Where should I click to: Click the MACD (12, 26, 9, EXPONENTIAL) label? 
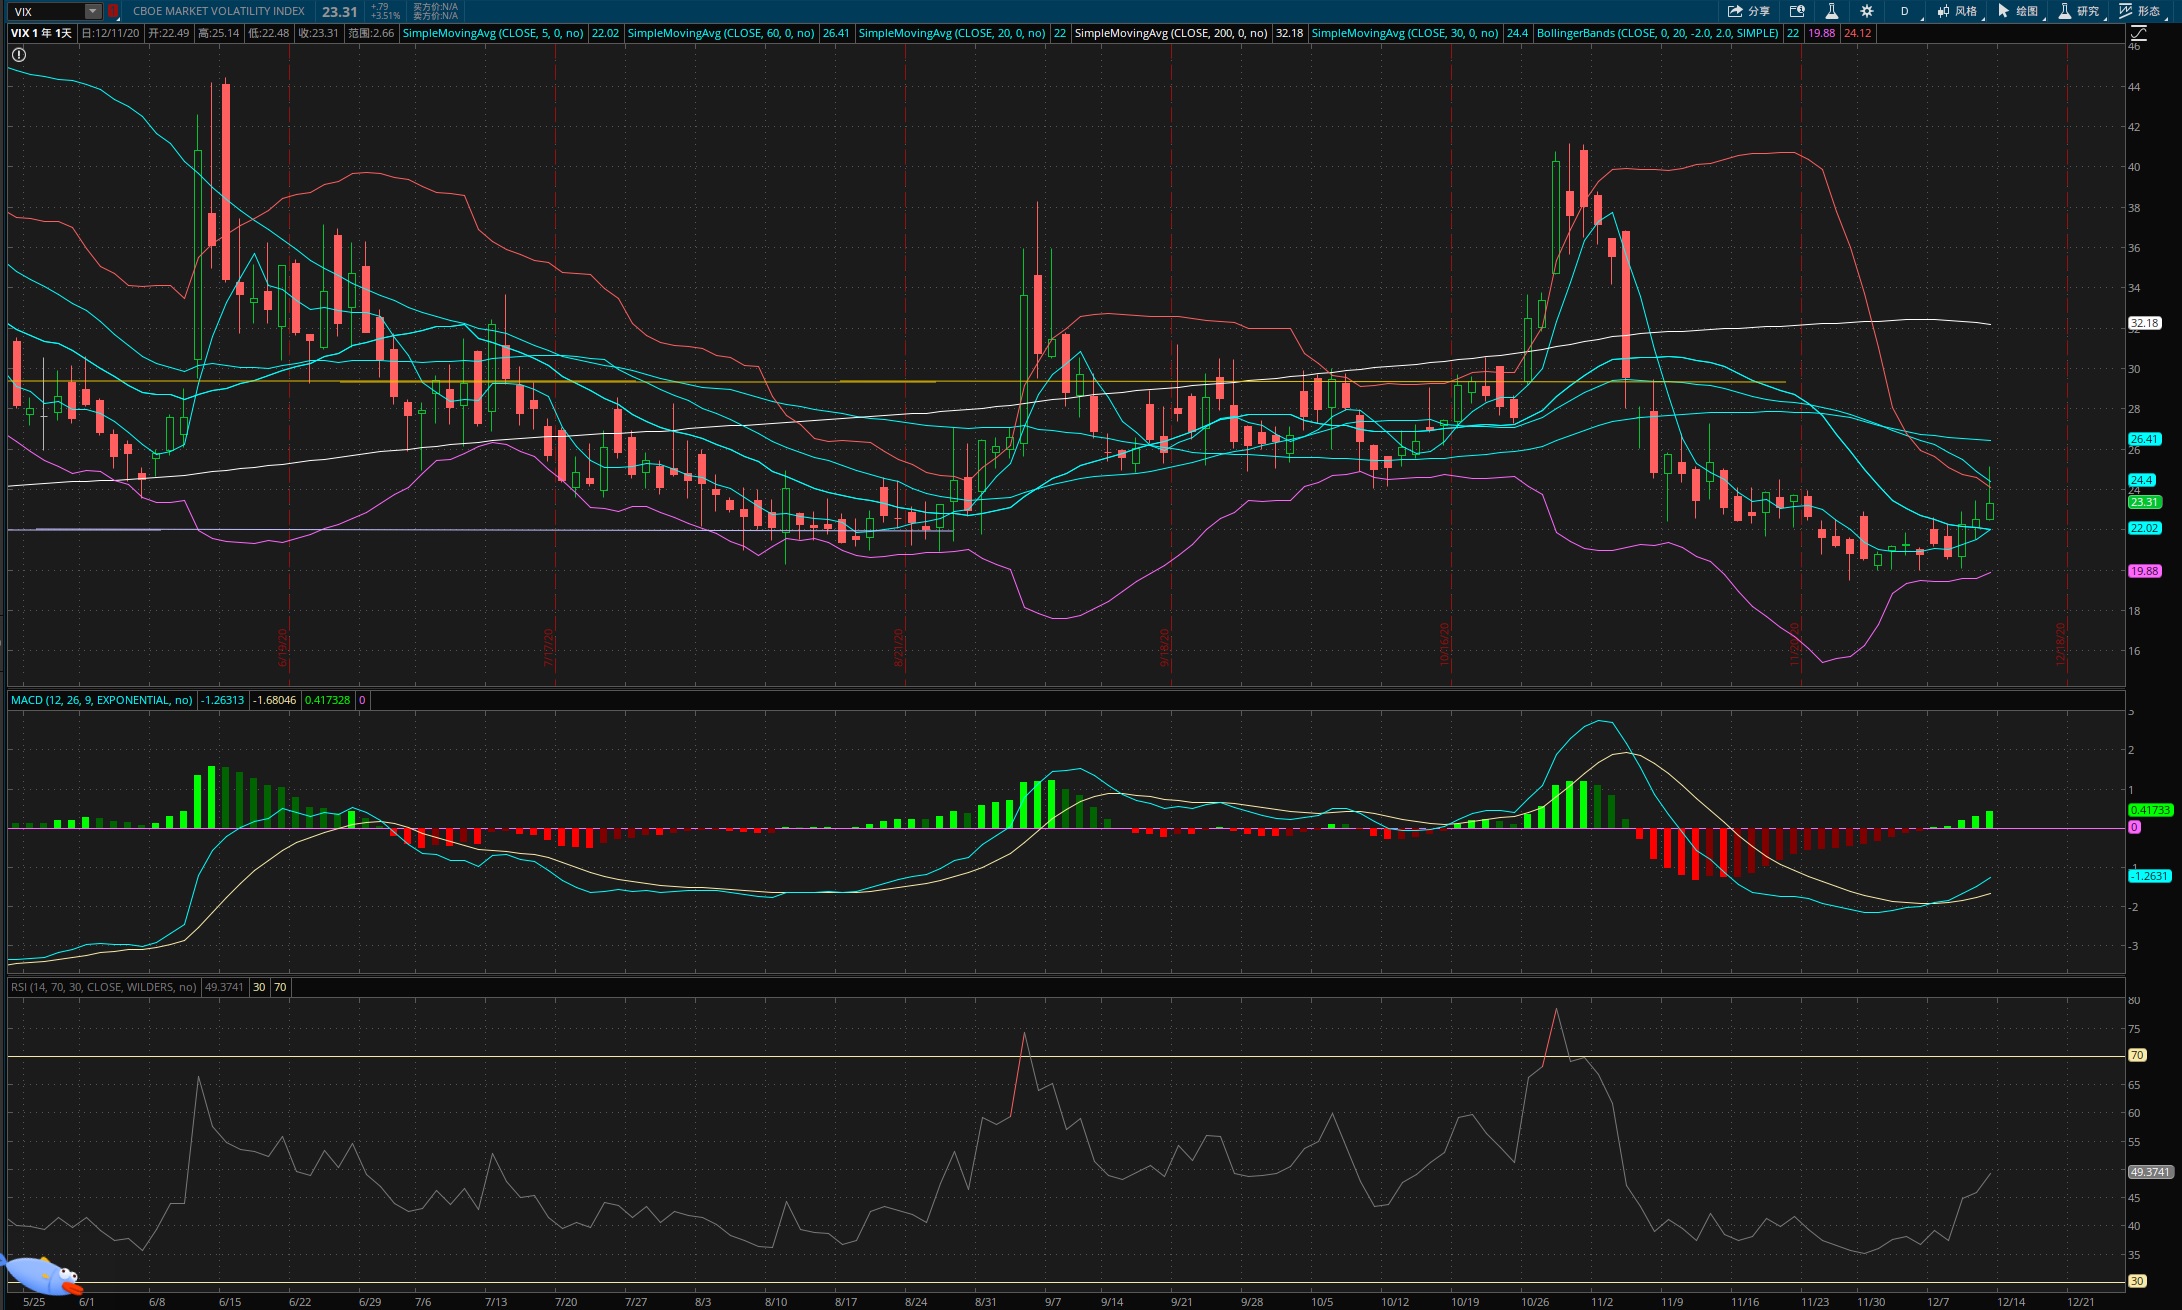pos(102,700)
